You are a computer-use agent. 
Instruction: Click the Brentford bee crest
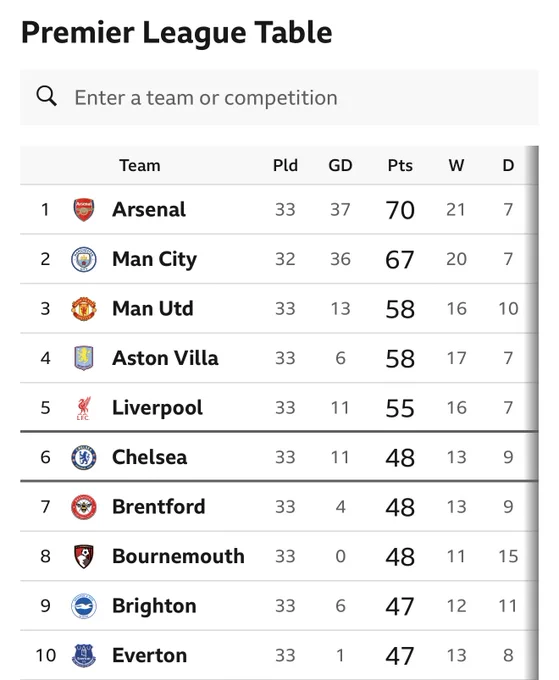(x=84, y=507)
